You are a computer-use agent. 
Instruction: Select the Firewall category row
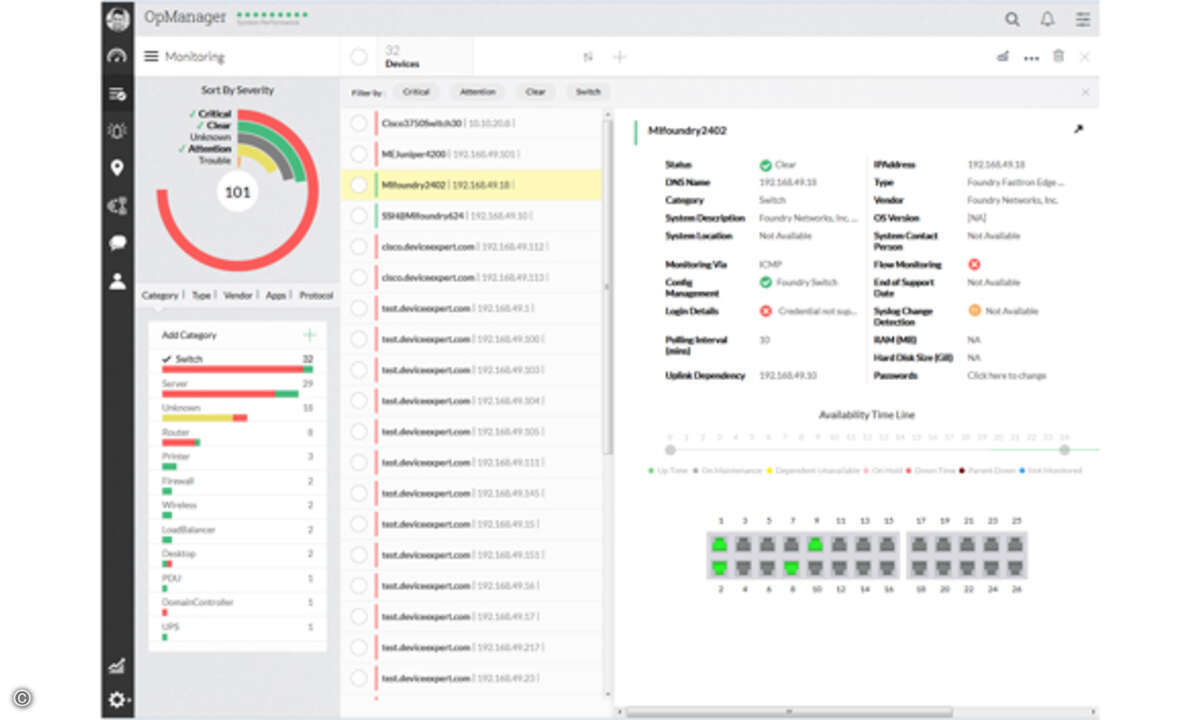tap(237, 486)
